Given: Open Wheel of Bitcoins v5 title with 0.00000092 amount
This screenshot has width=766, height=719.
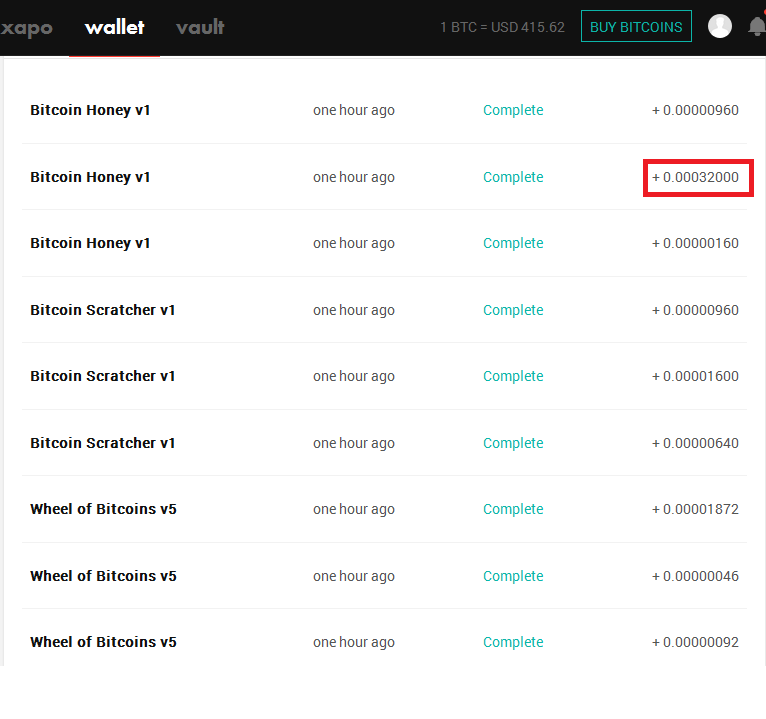Looking at the screenshot, I should point(103,642).
